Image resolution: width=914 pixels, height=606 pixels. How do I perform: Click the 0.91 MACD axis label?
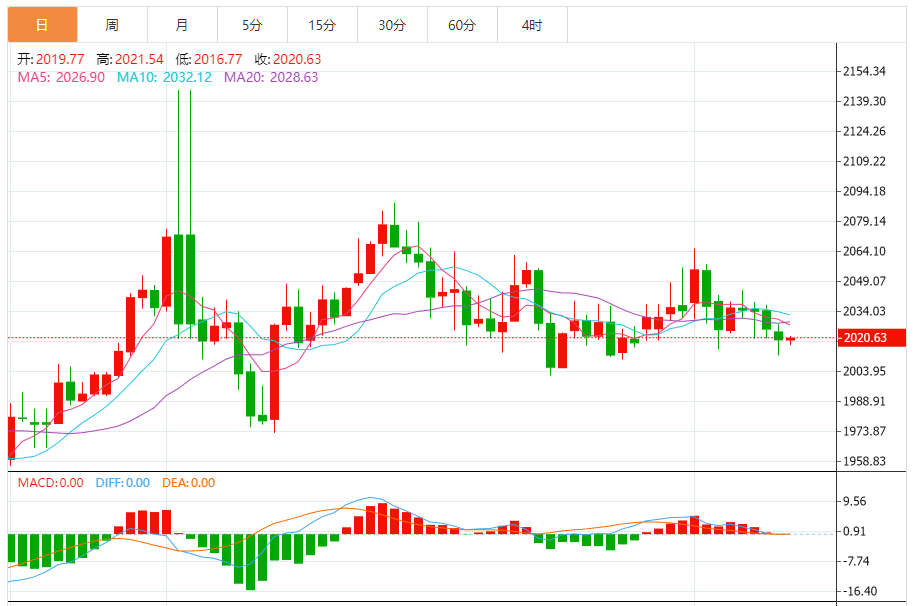pyautogui.click(x=855, y=531)
